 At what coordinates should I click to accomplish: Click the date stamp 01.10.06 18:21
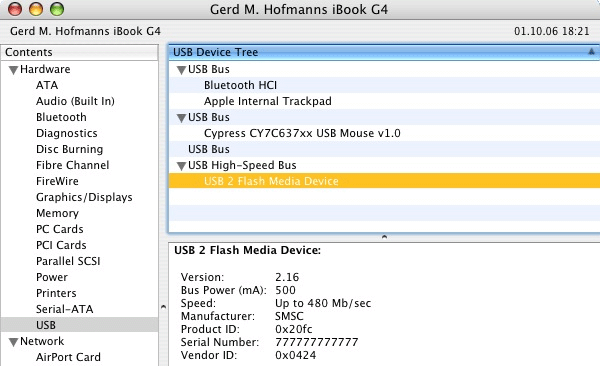551,31
